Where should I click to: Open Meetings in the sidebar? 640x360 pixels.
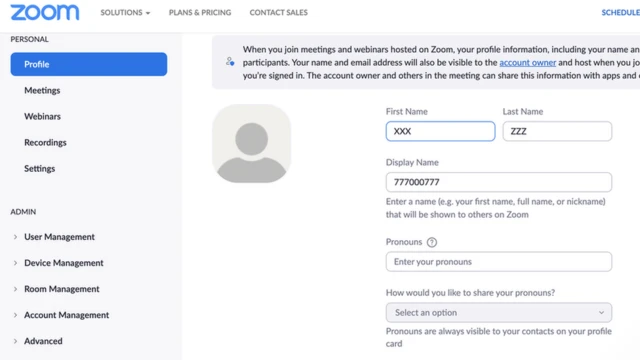42,90
